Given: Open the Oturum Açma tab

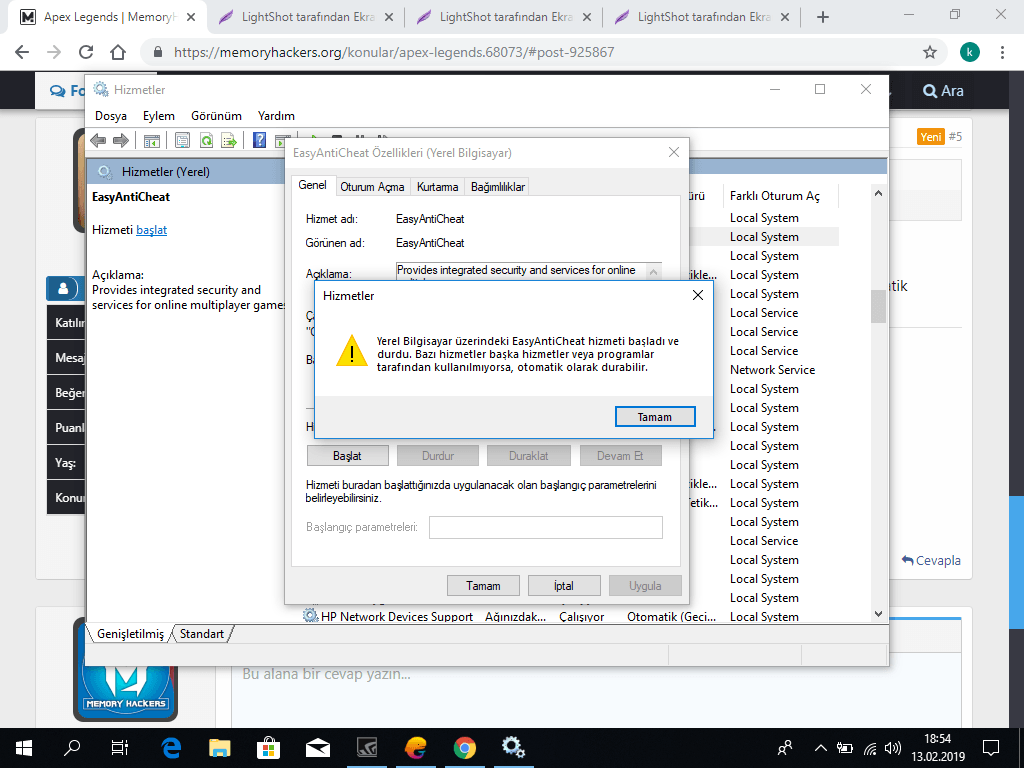Looking at the screenshot, I should (x=372, y=187).
